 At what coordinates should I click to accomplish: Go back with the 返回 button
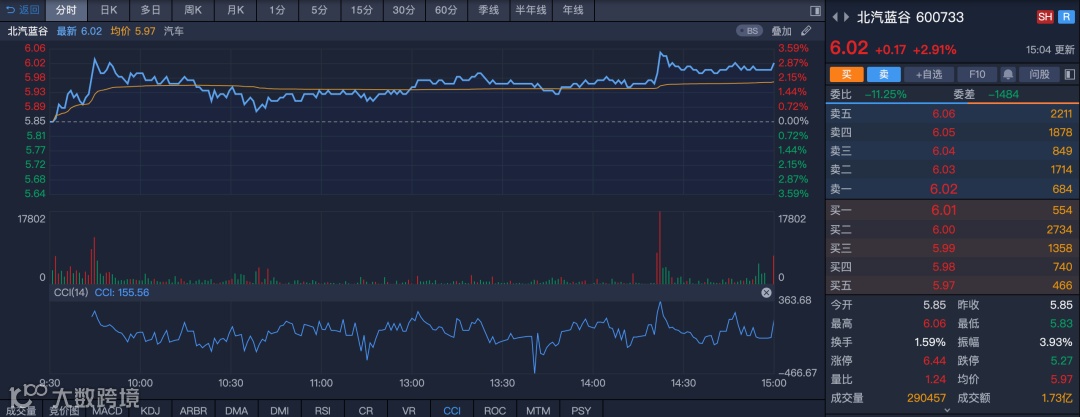pos(23,10)
